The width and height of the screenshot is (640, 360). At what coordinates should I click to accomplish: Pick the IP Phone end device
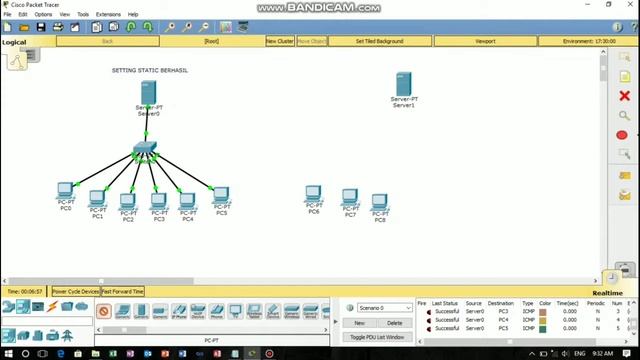coord(179,311)
